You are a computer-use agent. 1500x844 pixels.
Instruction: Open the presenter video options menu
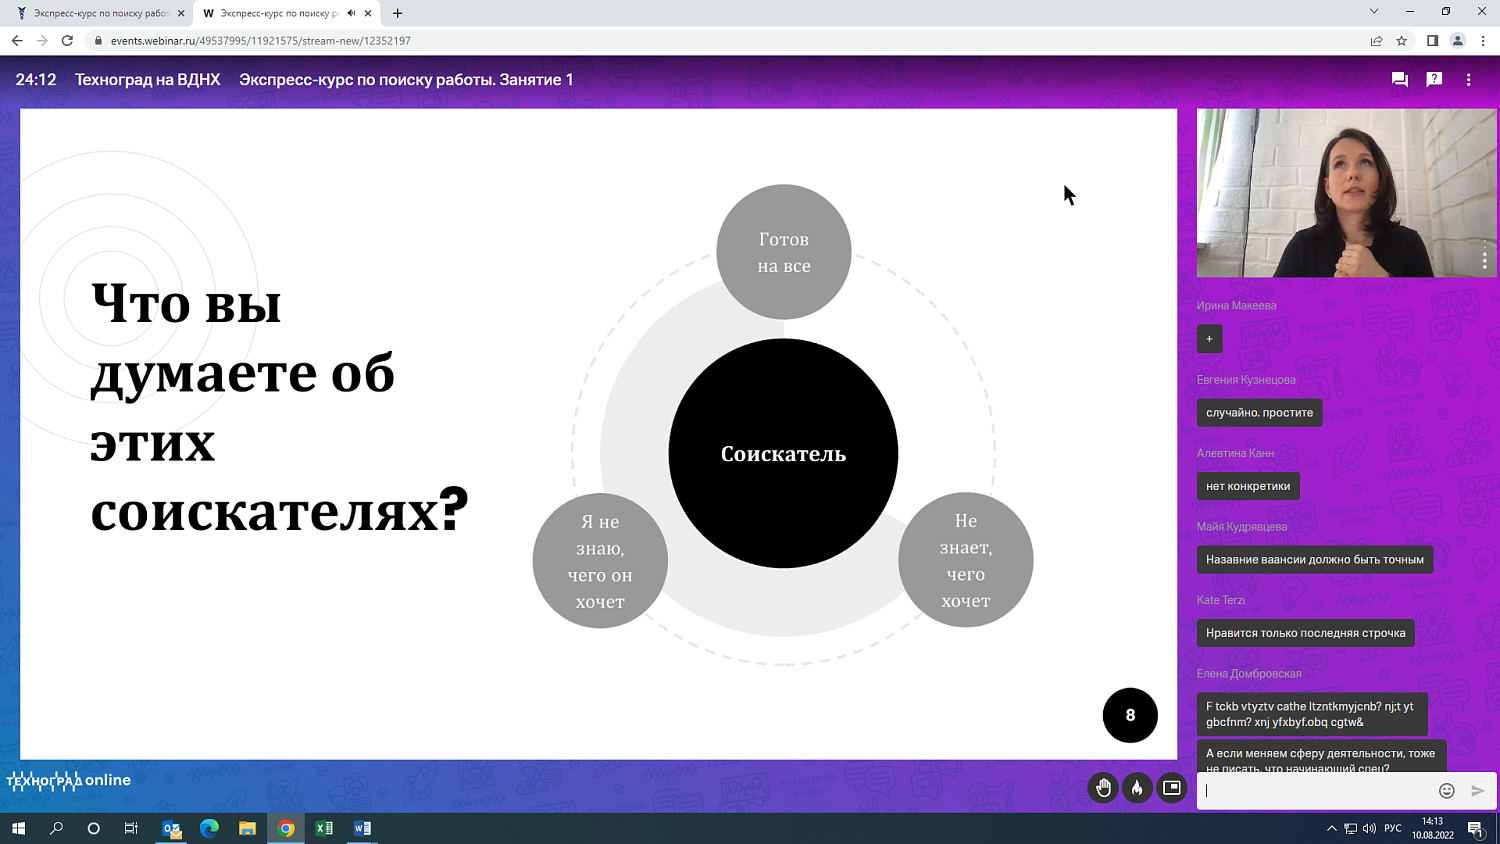(1484, 259)
